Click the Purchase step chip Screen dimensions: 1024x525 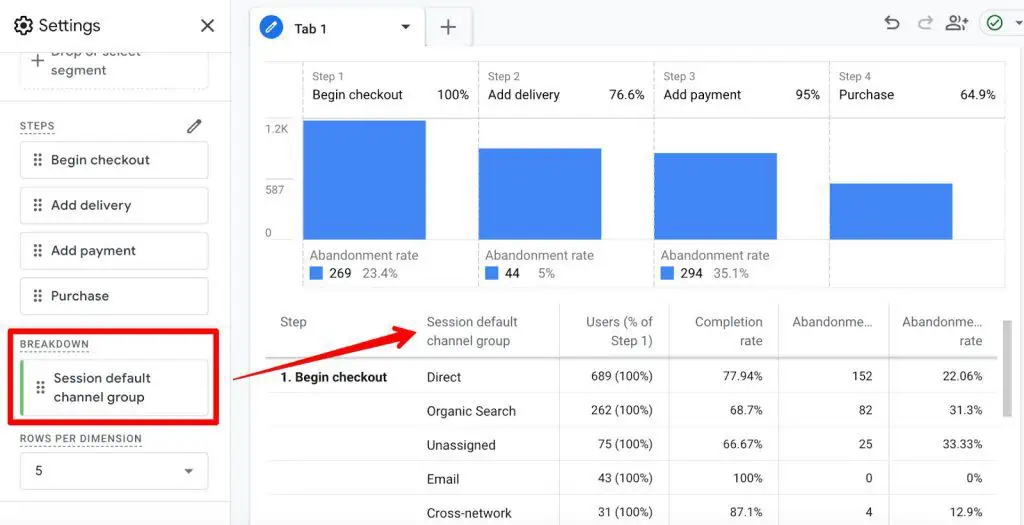[114, 296]
